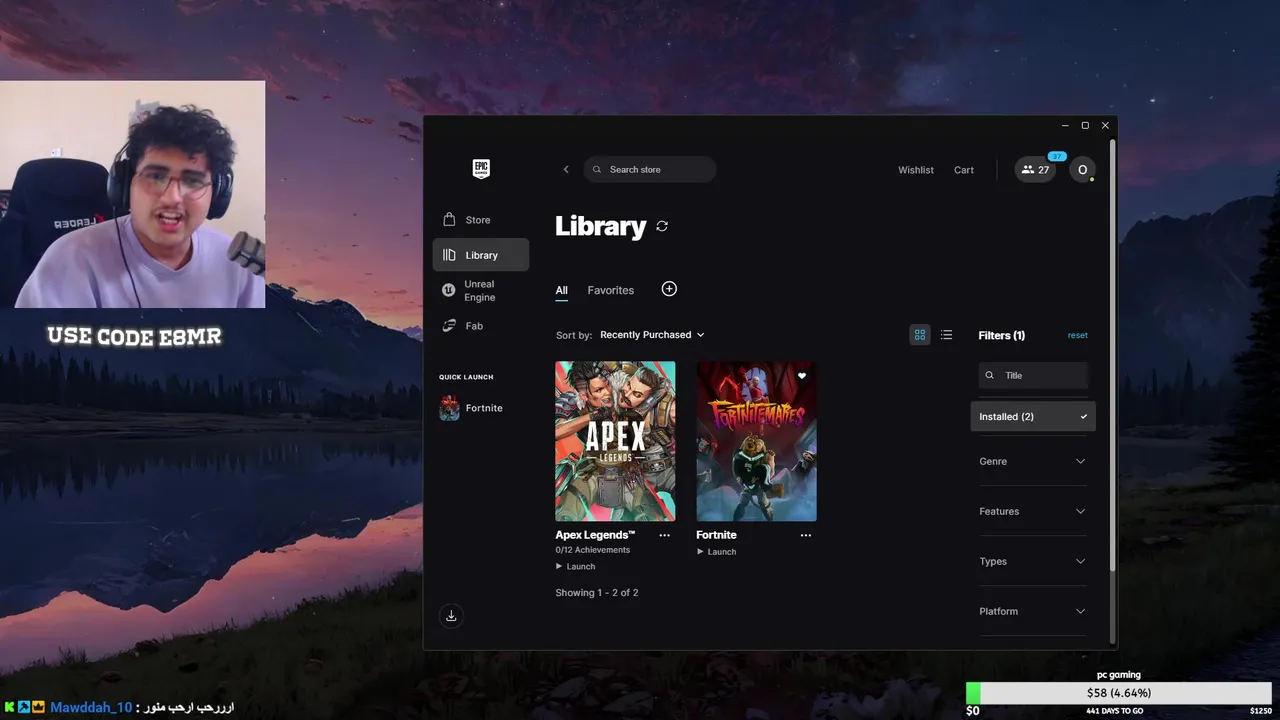Select the All tab
Image resolution: width=1280 pixels, height=720 pixels.
pos(561,290)
